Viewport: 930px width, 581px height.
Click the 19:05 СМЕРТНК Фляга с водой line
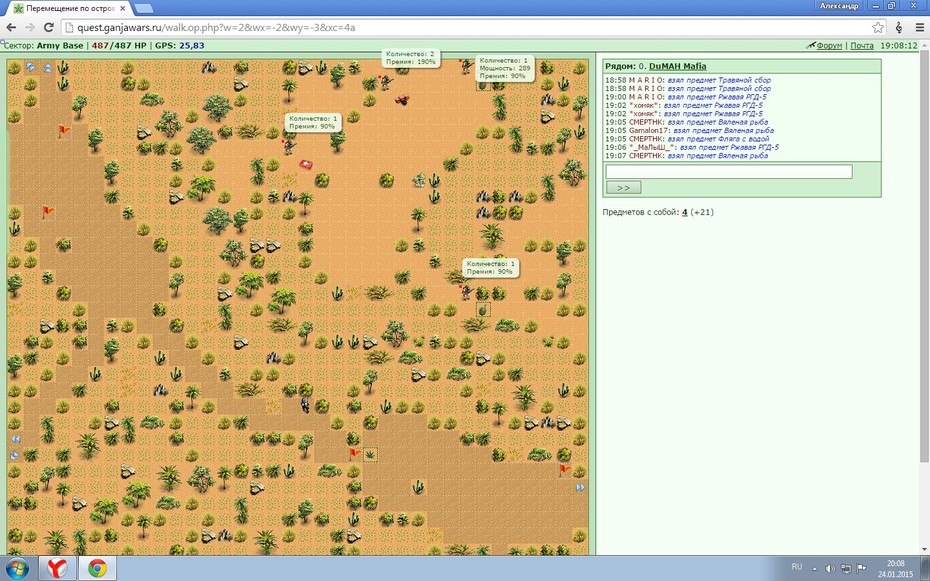pos(687,139)
